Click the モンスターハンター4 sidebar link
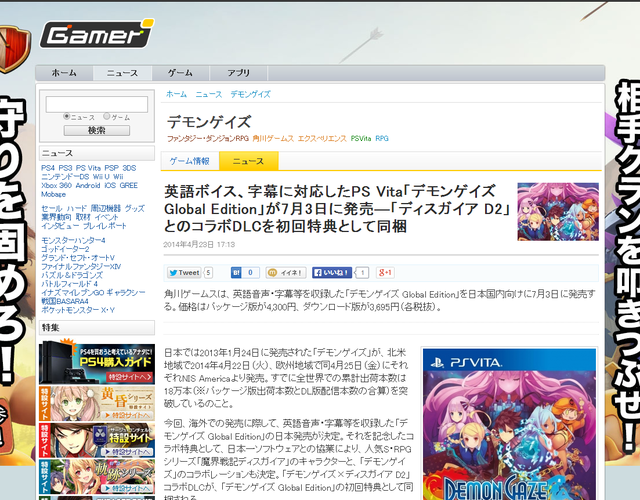Viewport: 640px width, 500px height. click(x=73, y=240)
